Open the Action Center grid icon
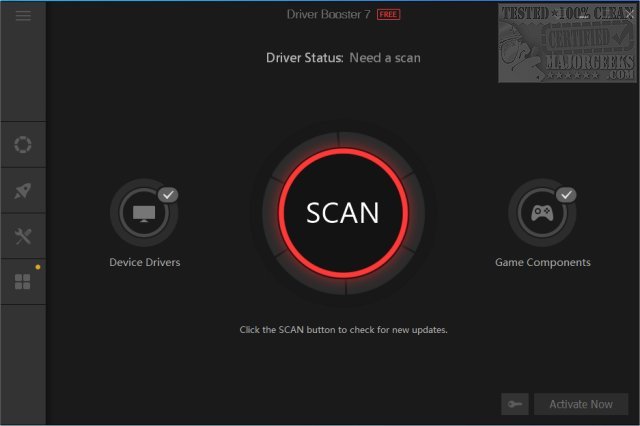Viewport: 640px width, 426px height. pyautogui.click(x=22, y=282)
